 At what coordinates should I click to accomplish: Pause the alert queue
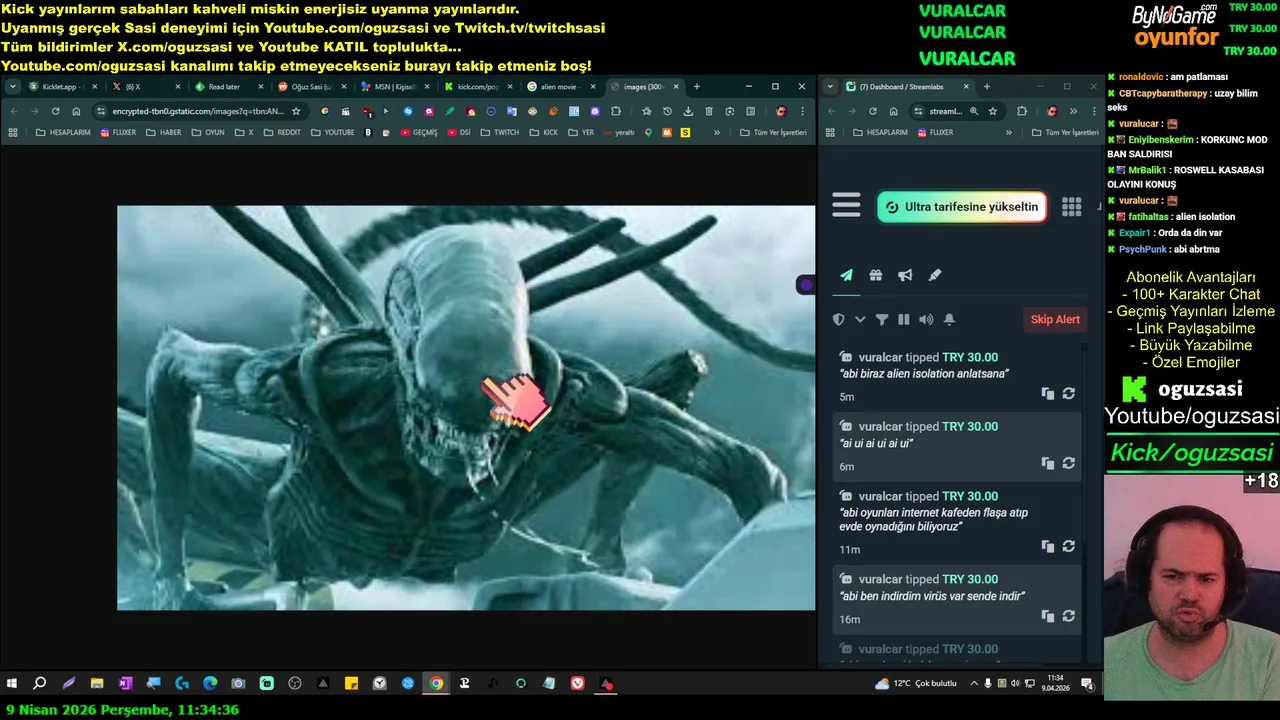pyautogui.click(x=904, y=319)
